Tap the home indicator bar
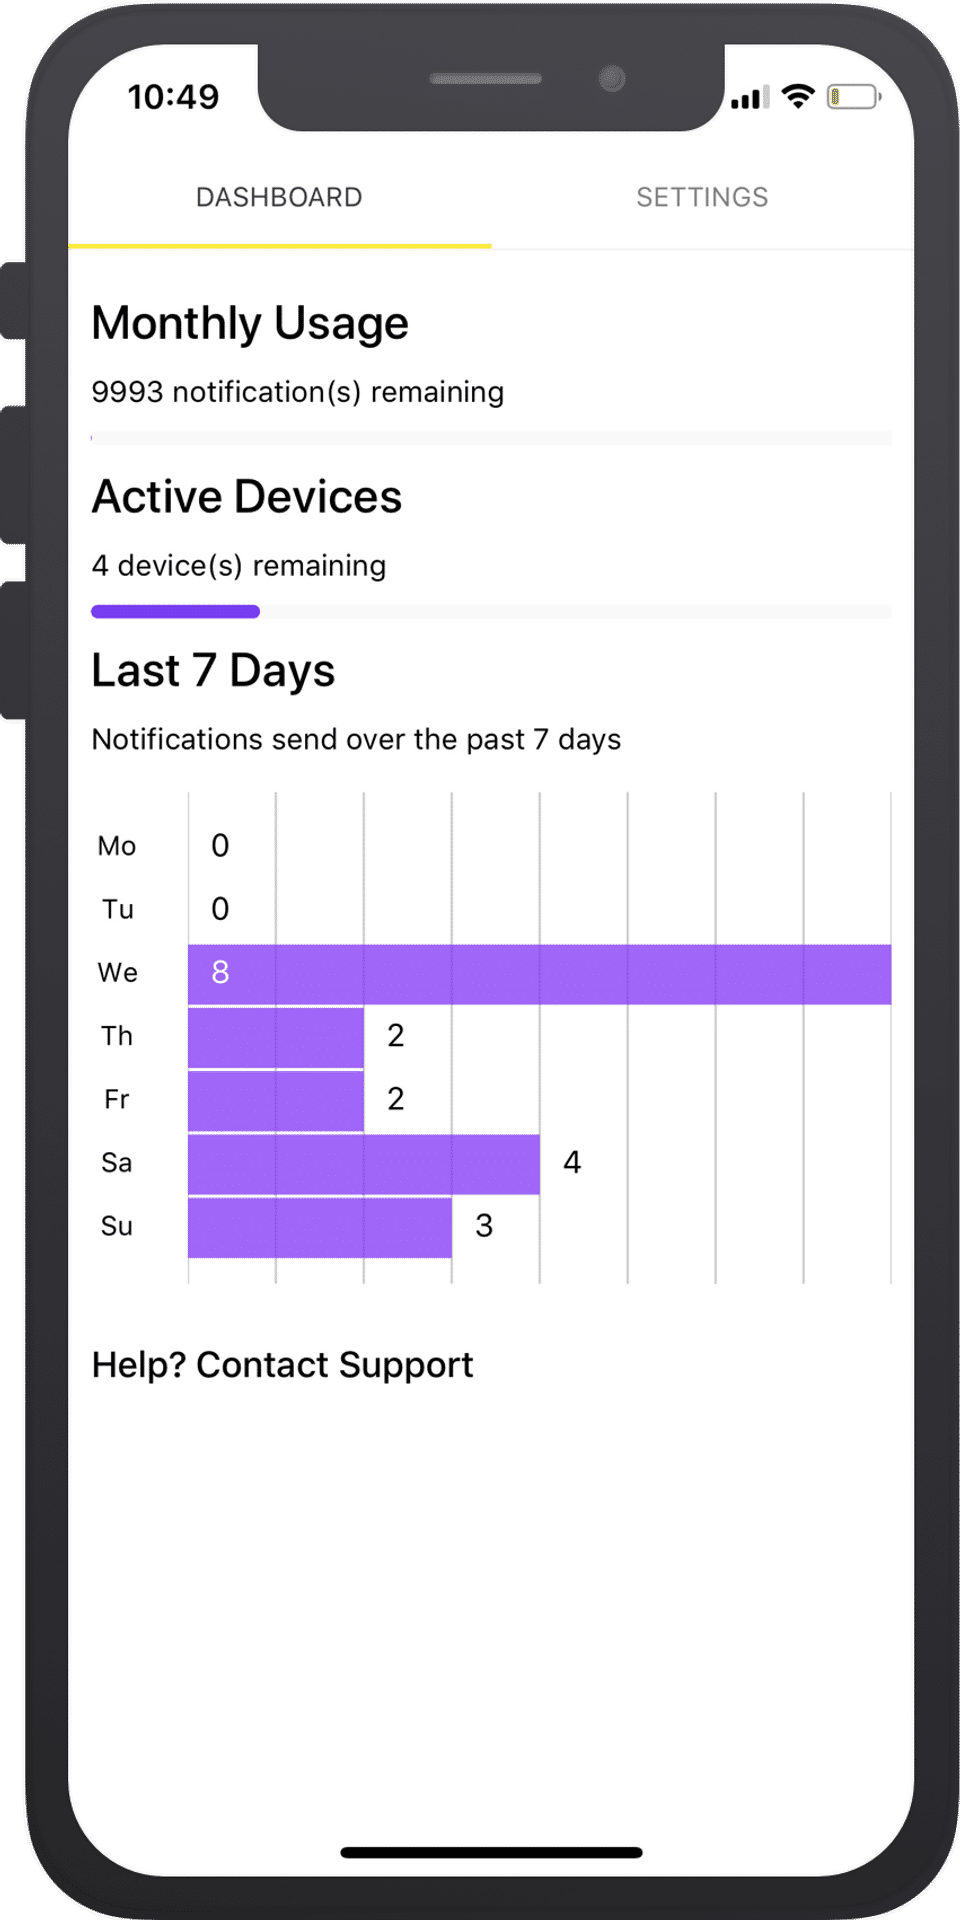The width and height of the screenshot is (960, 1920). point(491,1853)
